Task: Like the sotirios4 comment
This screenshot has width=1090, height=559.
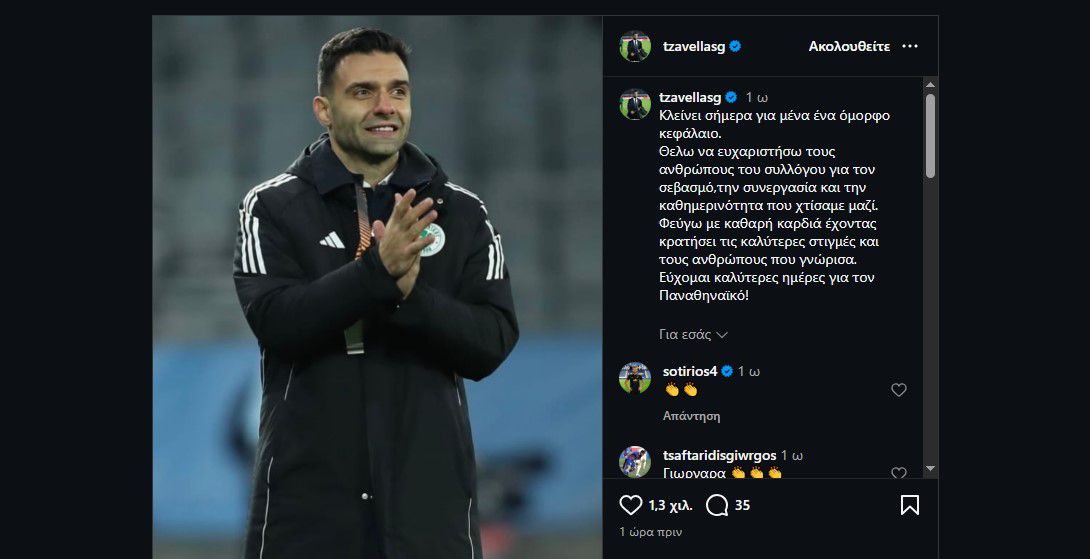Action: coord(898,390)
